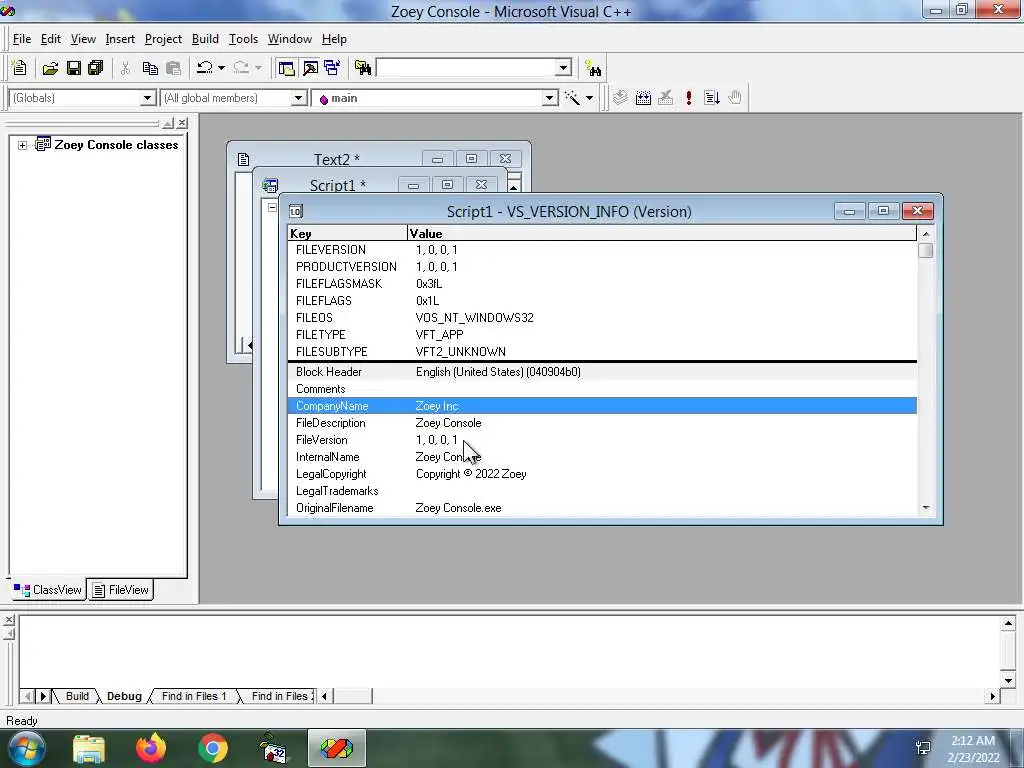Select the Find in Files 1 tab
Image resolution: width=1024 pixels, height=768 pixels.
coord(194,696)
